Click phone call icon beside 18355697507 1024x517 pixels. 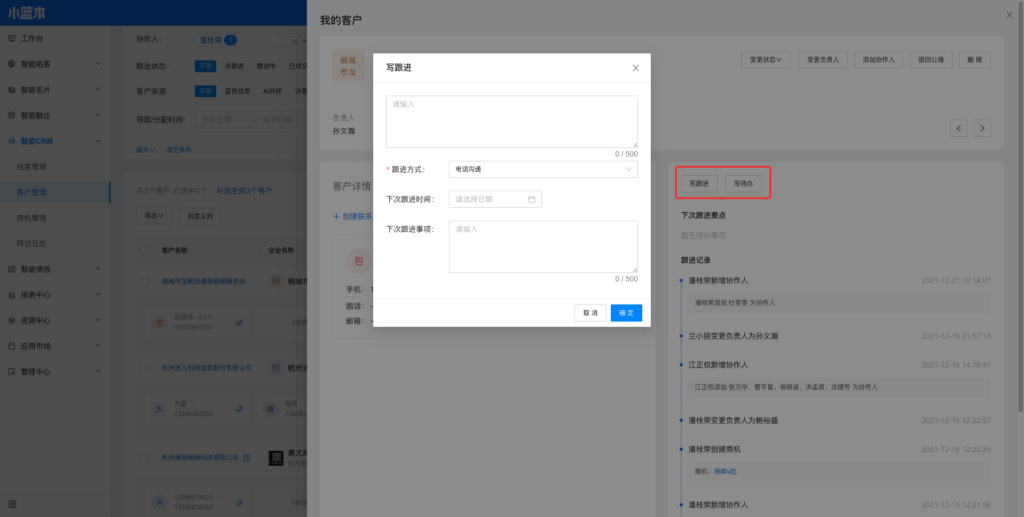pos(238,323)
